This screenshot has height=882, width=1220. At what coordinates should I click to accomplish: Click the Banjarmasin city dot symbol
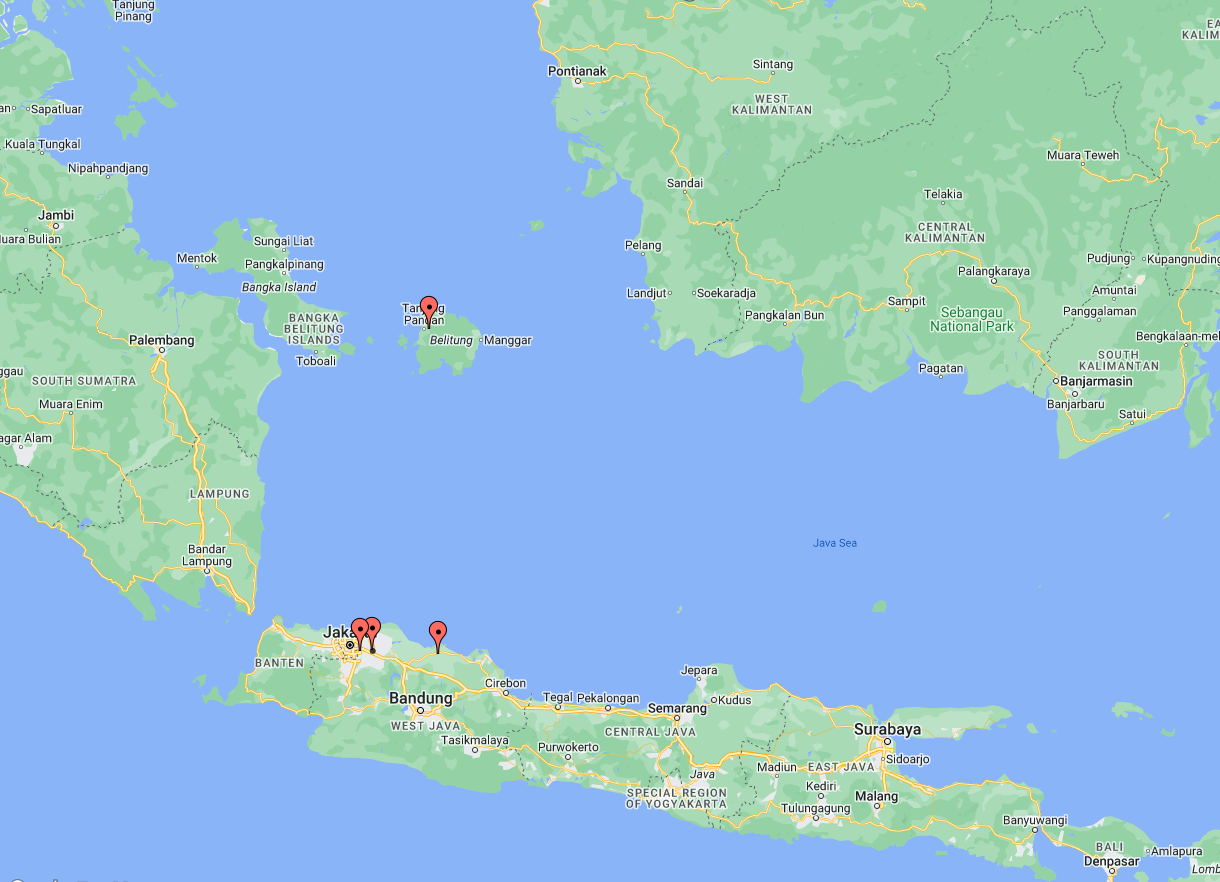point(1056,380)
